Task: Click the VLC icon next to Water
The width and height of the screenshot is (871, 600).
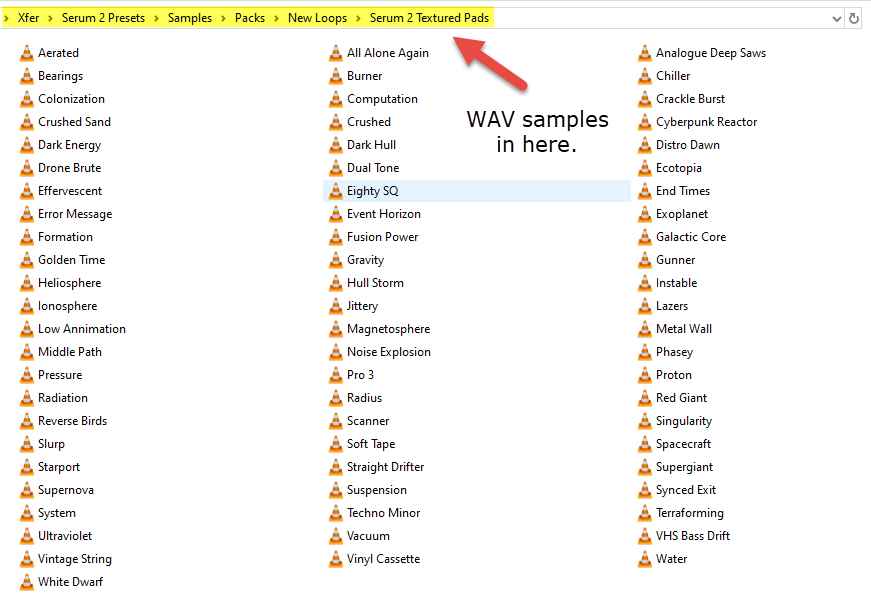Action: coord(645,559)
